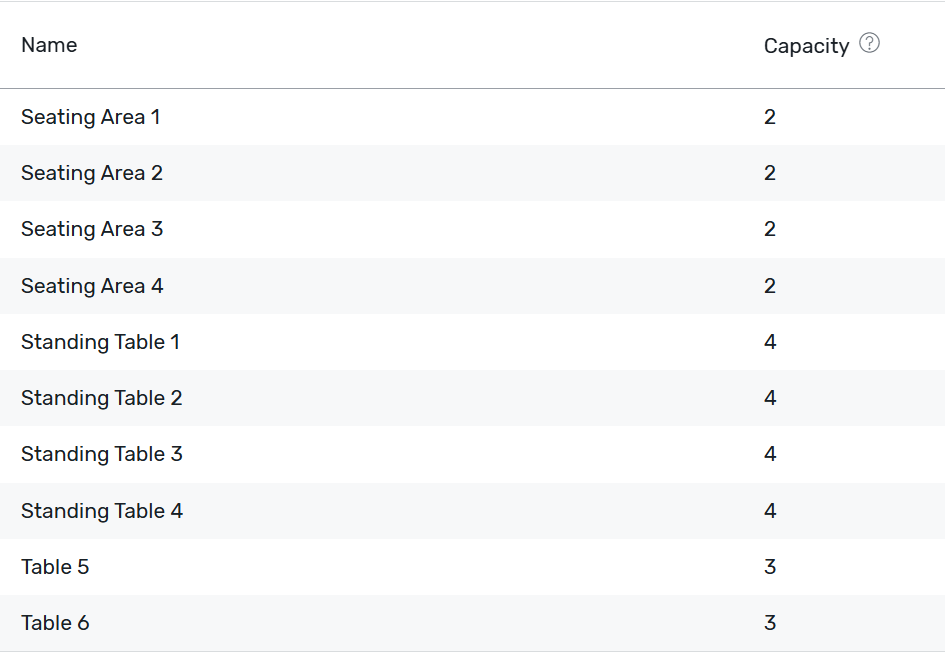Select the Seating Area 1 row
This screenshot has width=945, height=663.
472,117
